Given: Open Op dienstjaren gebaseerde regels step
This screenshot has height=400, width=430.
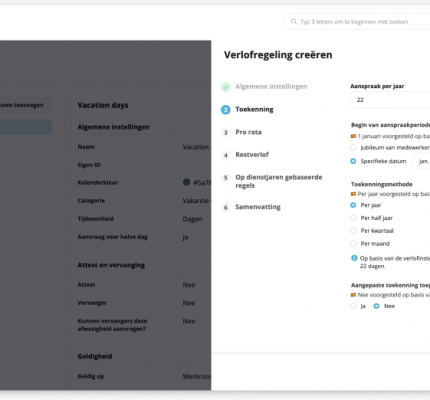Looking at the screenshot, I should point(279,181).
